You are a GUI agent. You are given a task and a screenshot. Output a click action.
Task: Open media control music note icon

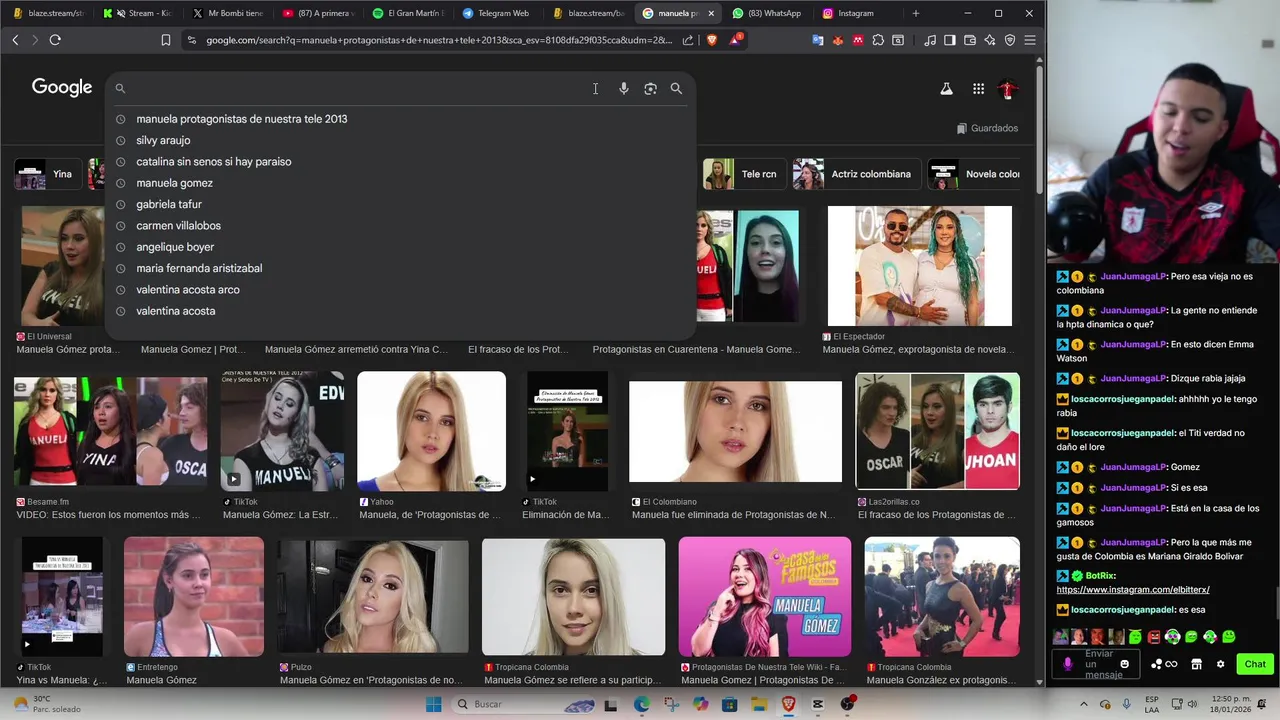pos(930,40)
